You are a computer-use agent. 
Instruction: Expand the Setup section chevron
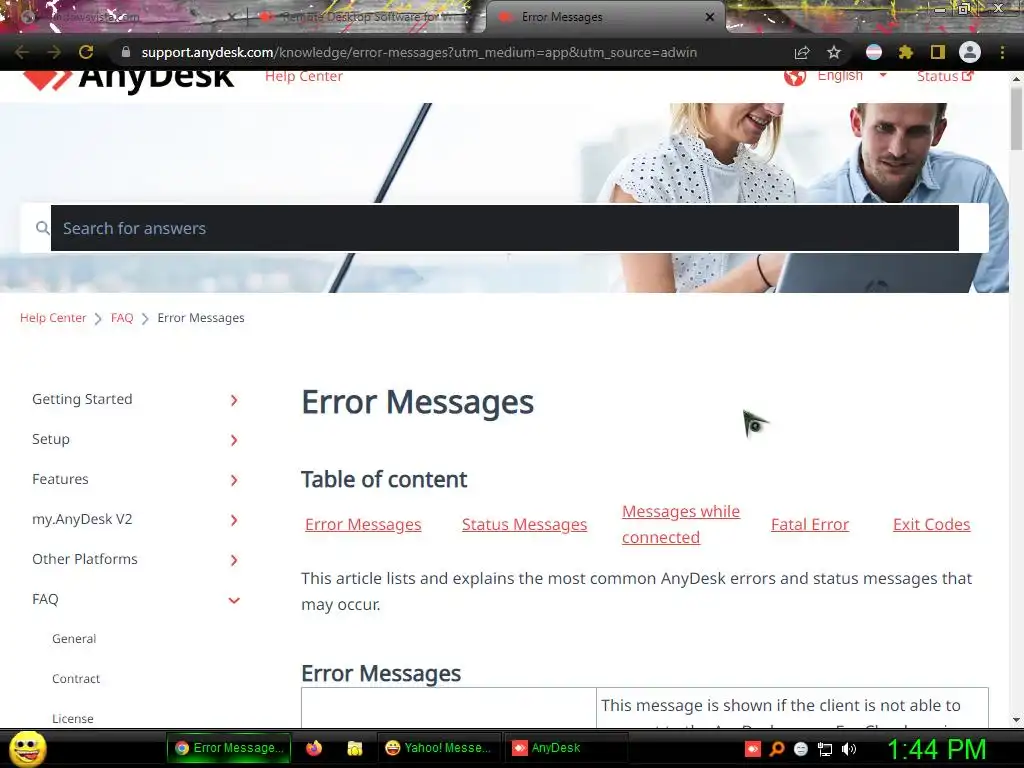234,440
